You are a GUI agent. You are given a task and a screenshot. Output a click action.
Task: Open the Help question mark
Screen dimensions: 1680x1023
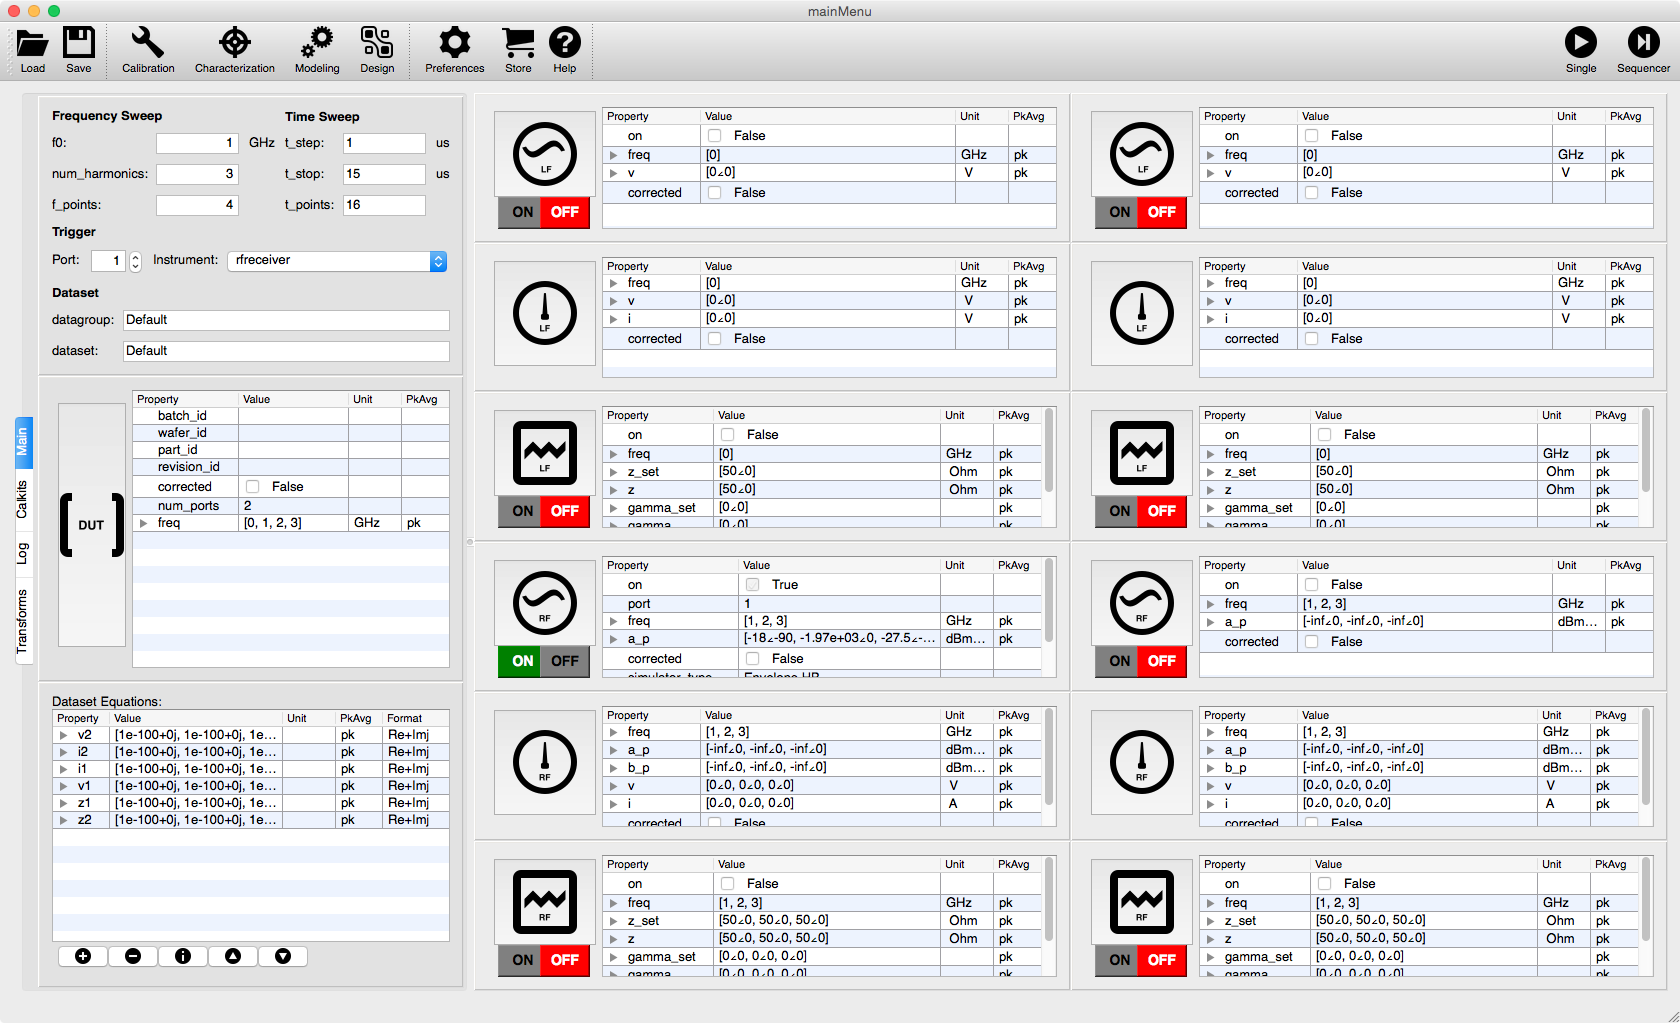pyautogui.click(x=565, y=43)
